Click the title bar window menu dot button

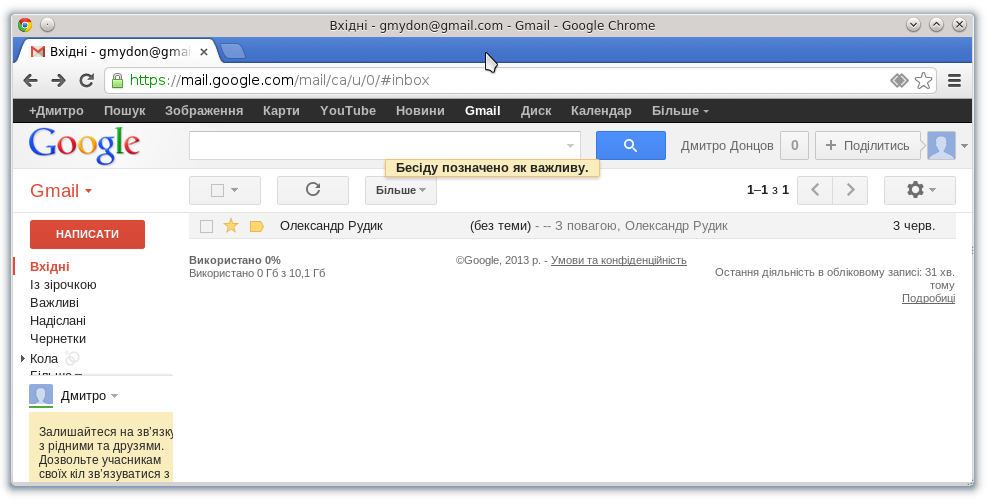(48, 25)
